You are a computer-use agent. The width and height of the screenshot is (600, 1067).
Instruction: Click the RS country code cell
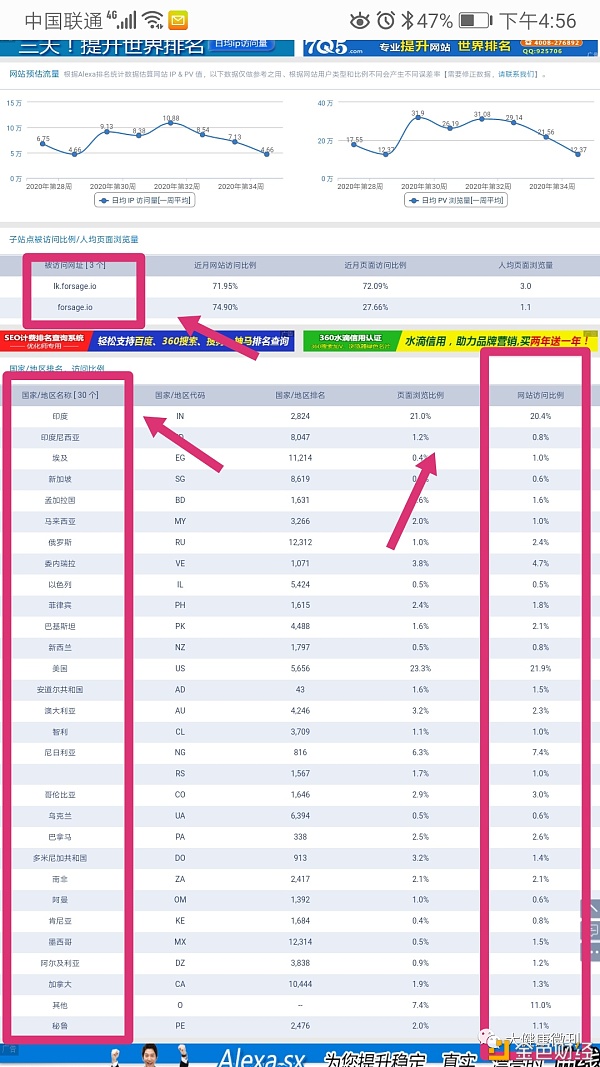(x=180, y=774)
